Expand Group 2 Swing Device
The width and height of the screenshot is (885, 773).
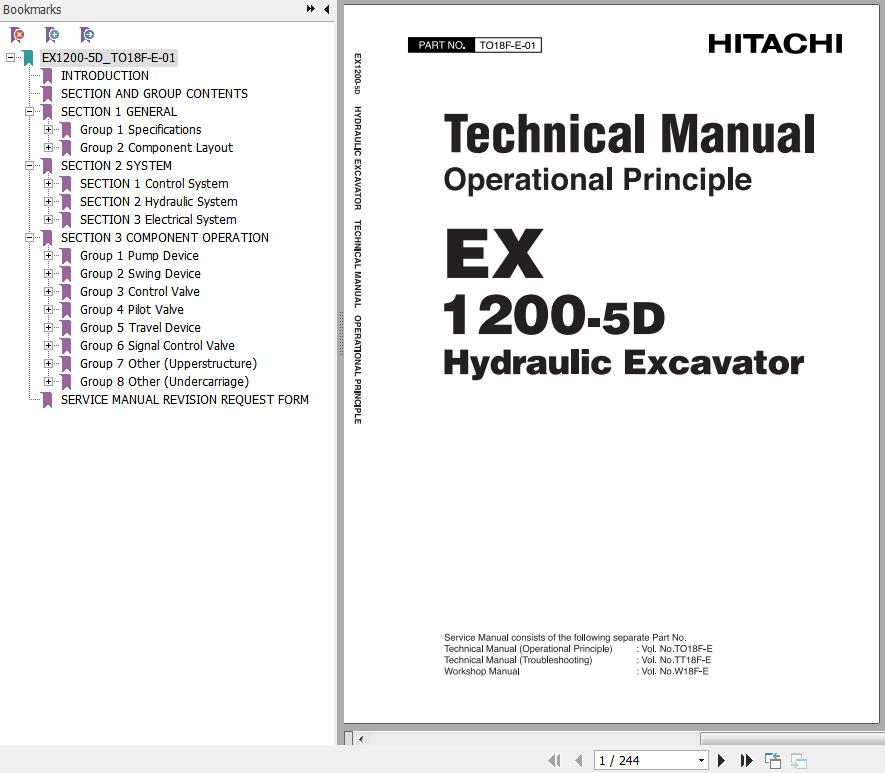click(49, 274)
